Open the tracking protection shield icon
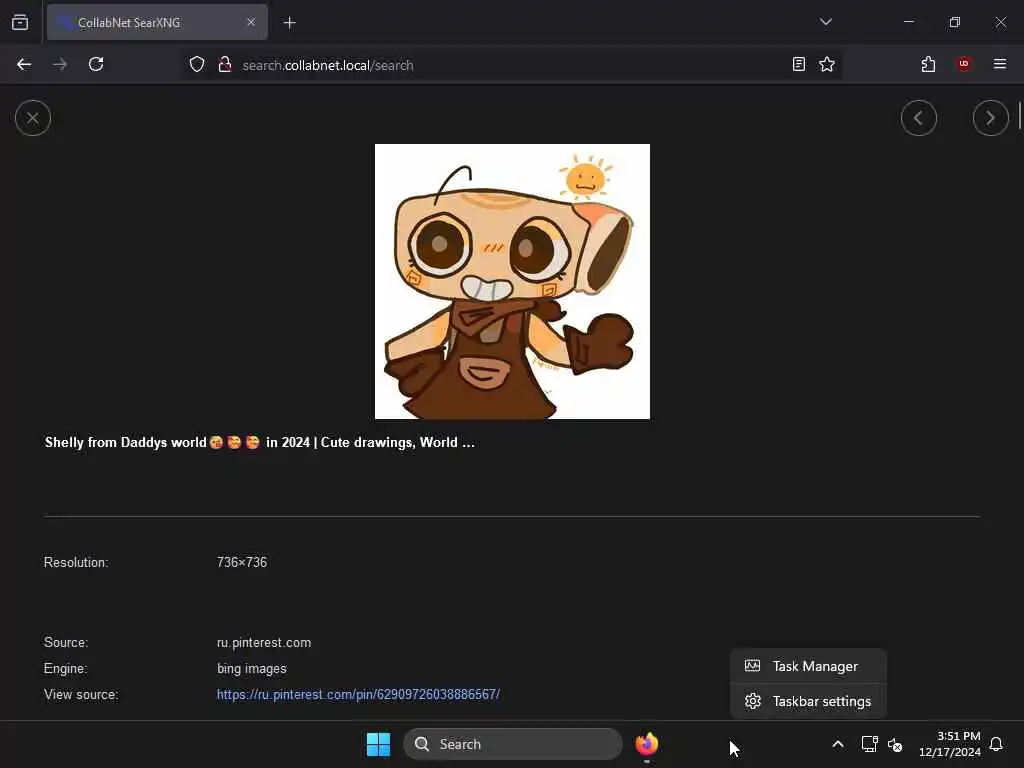The image size is (1024, 768). pos(197,65)
